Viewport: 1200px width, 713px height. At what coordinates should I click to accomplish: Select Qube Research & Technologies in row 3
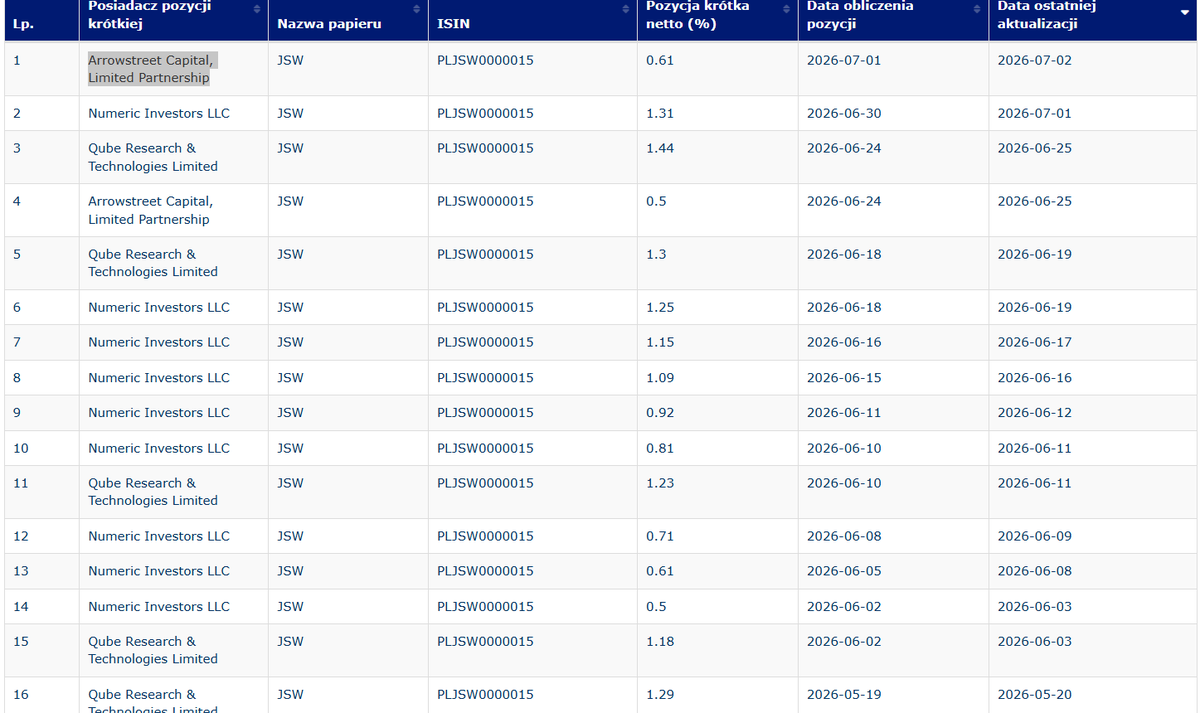[153, 157]
